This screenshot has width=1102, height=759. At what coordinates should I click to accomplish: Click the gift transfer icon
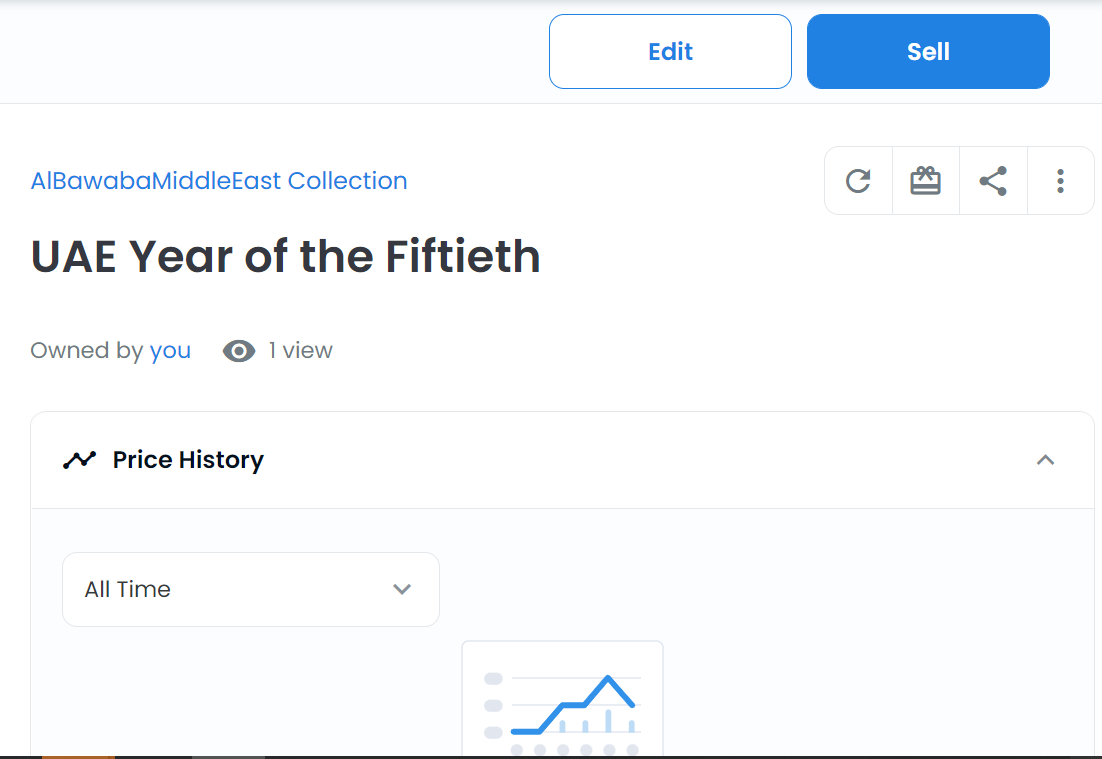click(x=925, y=181)
